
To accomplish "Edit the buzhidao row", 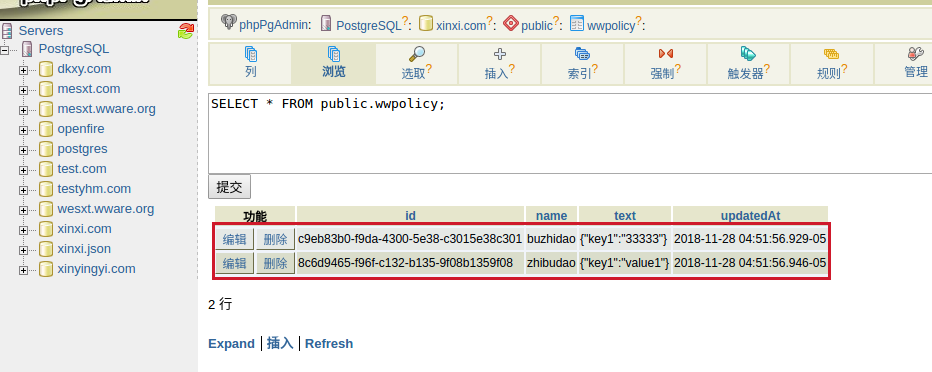I will point(234,240).
